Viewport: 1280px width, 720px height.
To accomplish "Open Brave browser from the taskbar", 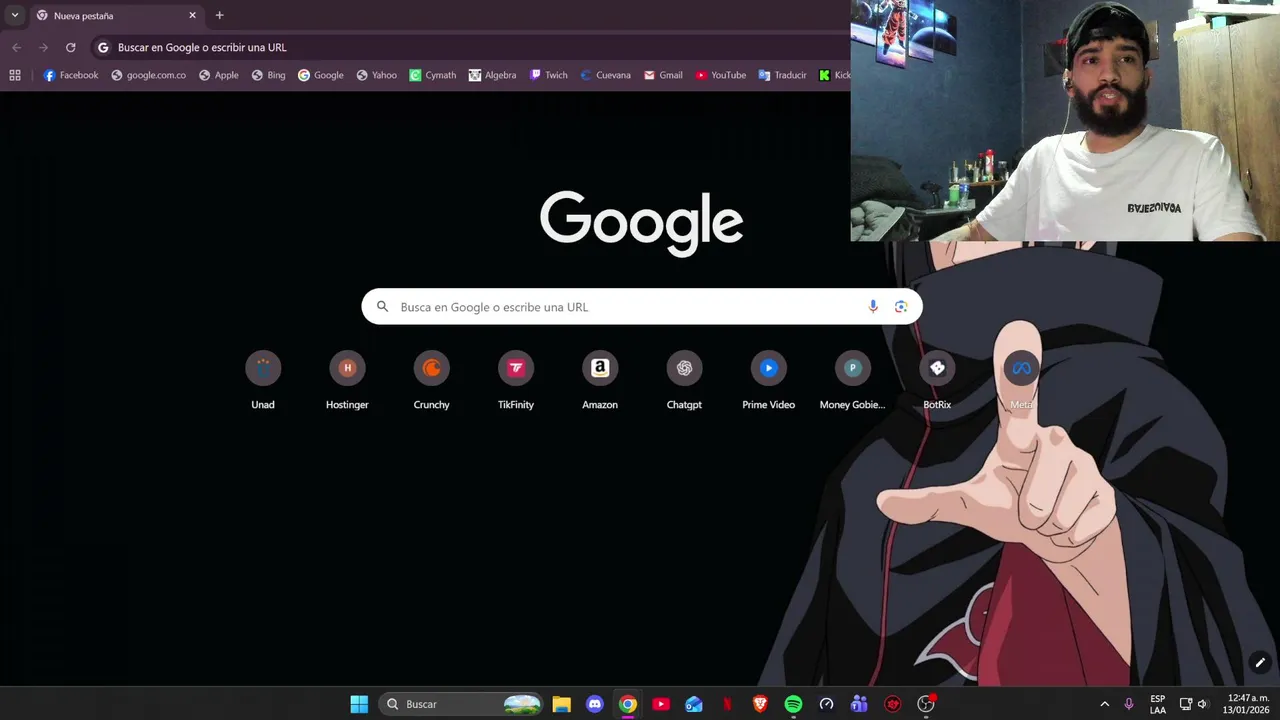I will [x=760, y=704].
